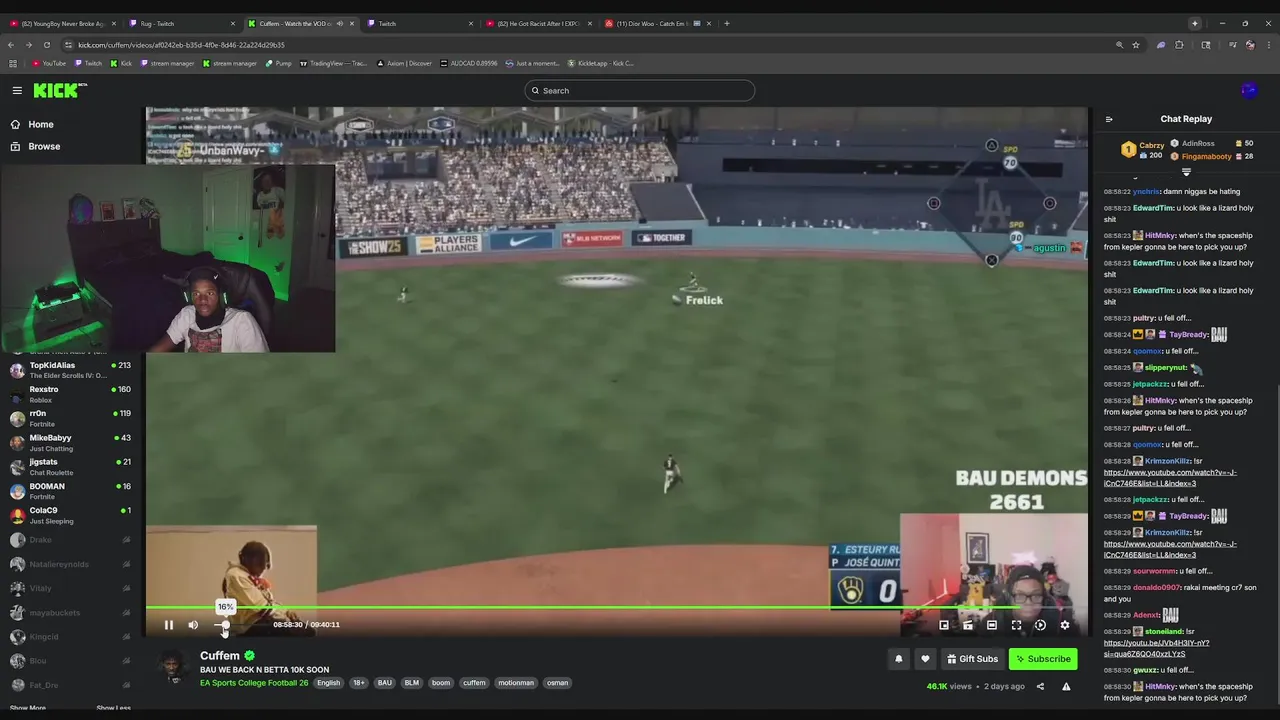
Task: Select the boom tag
Action: [x=441, y=683]
